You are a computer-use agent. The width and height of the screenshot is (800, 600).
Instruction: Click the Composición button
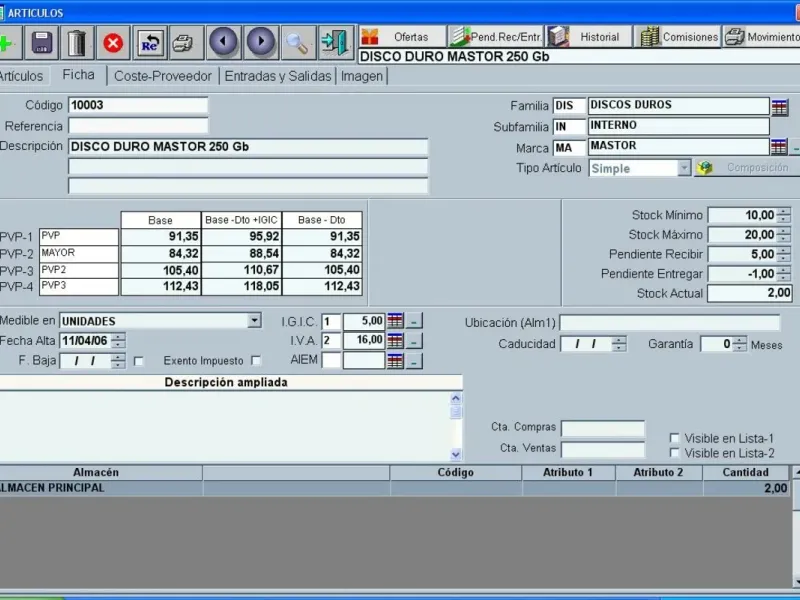[747, 168]
